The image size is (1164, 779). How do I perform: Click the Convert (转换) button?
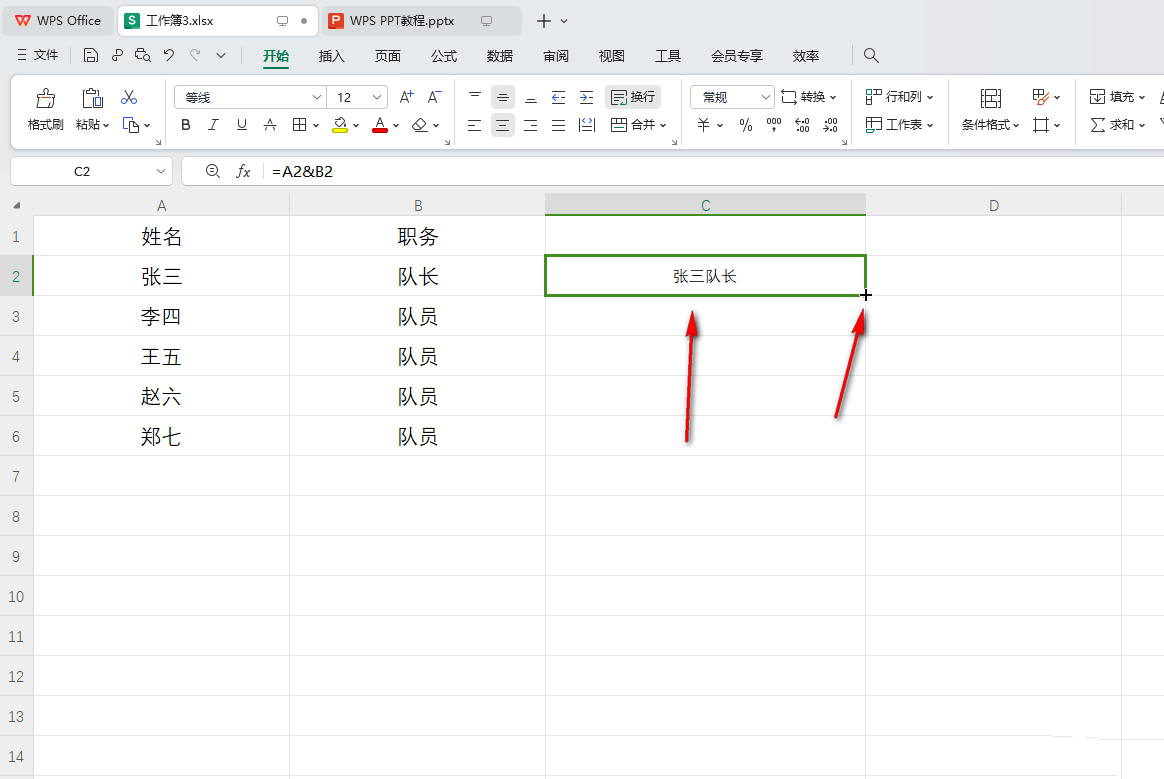(x=809, y=97)
